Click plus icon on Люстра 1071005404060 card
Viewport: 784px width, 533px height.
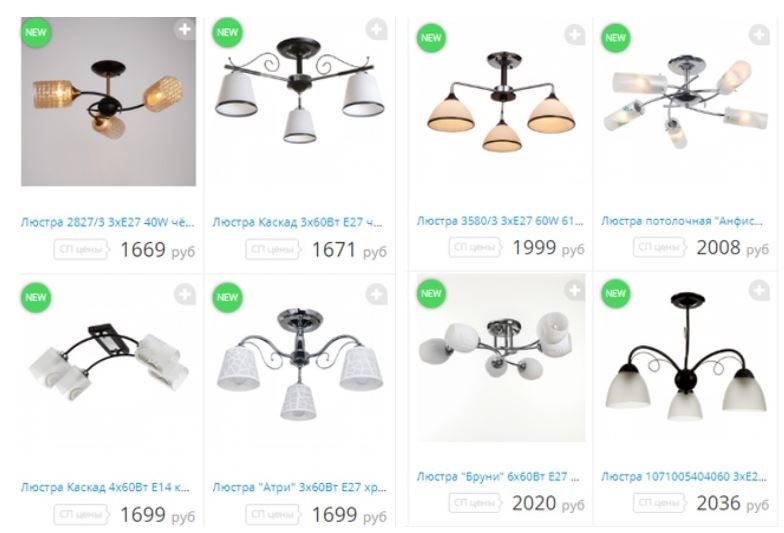click(759, 290)
